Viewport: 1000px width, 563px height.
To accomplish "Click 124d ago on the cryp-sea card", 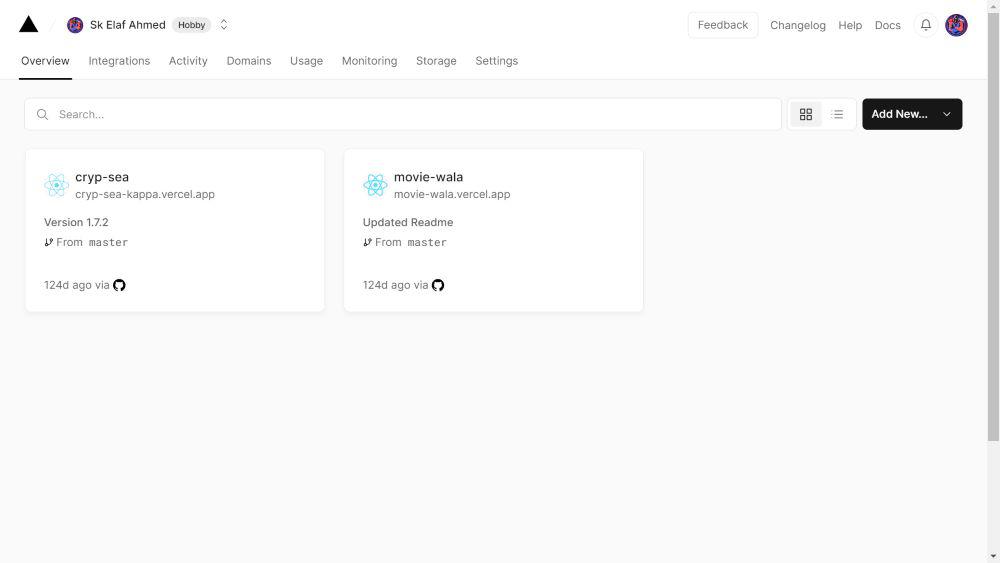I will pos(66,285).
